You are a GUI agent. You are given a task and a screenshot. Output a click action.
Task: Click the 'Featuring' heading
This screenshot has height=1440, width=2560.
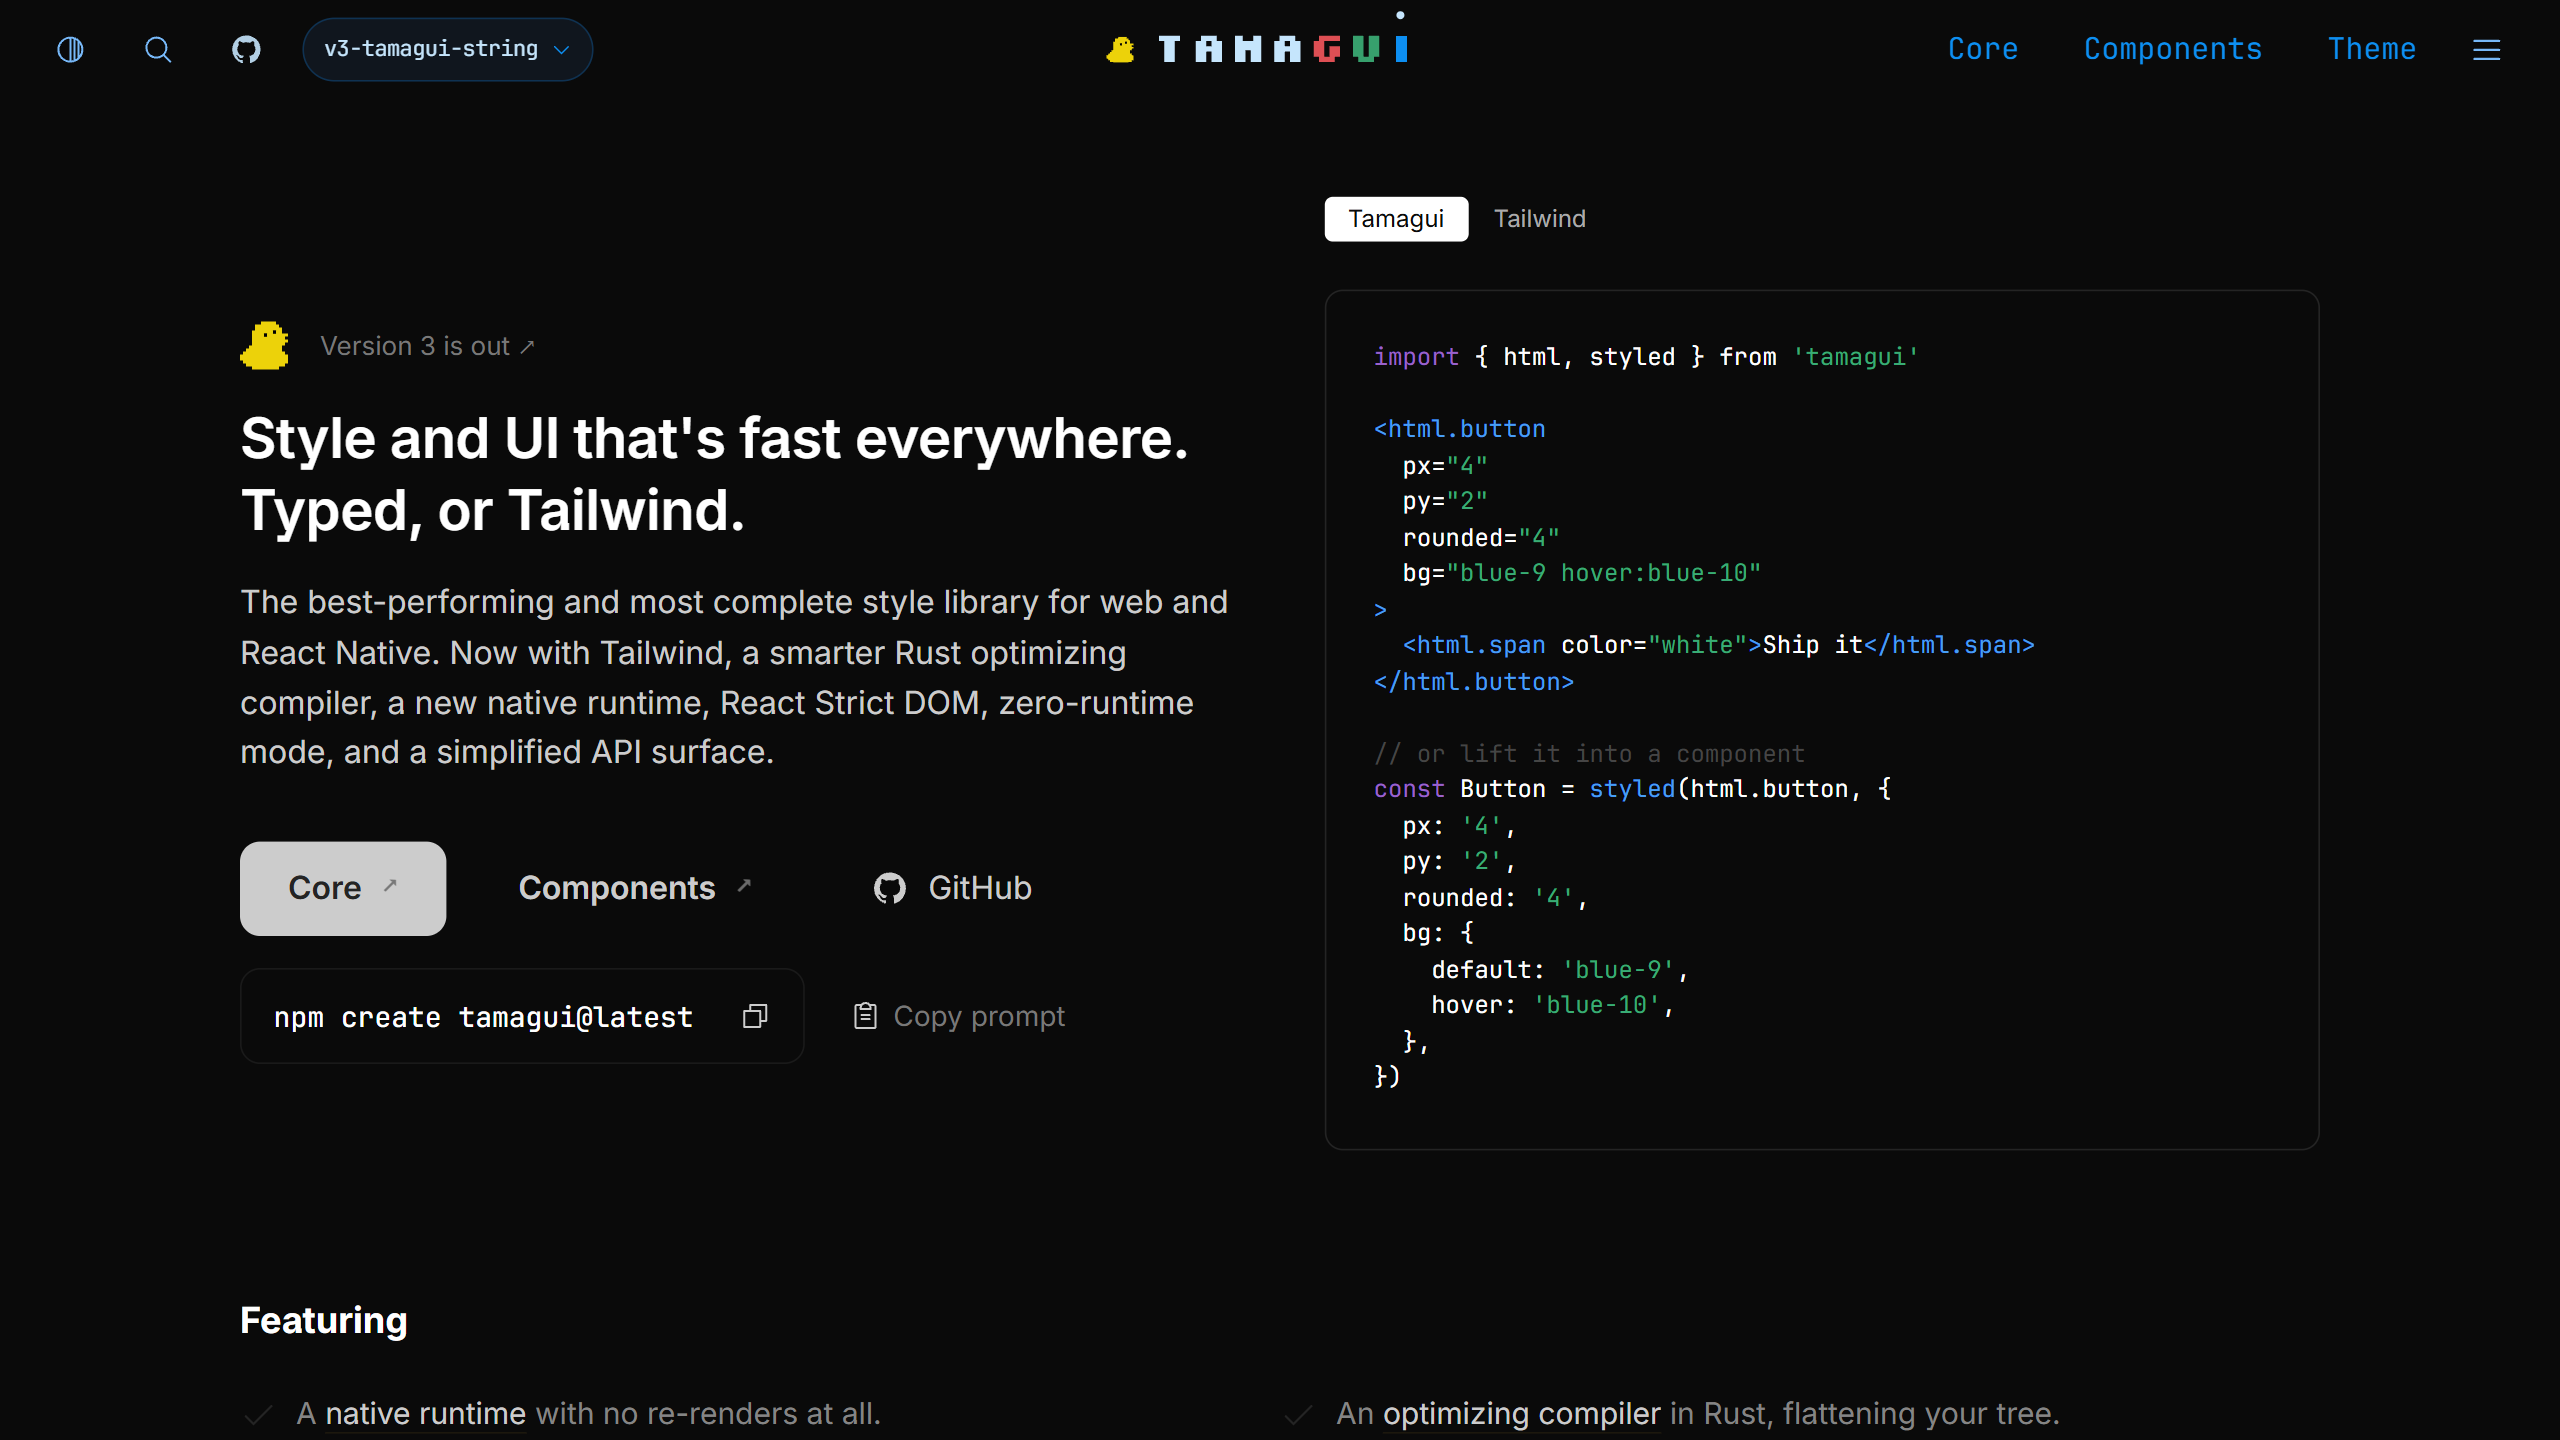tap(324, 1320)
